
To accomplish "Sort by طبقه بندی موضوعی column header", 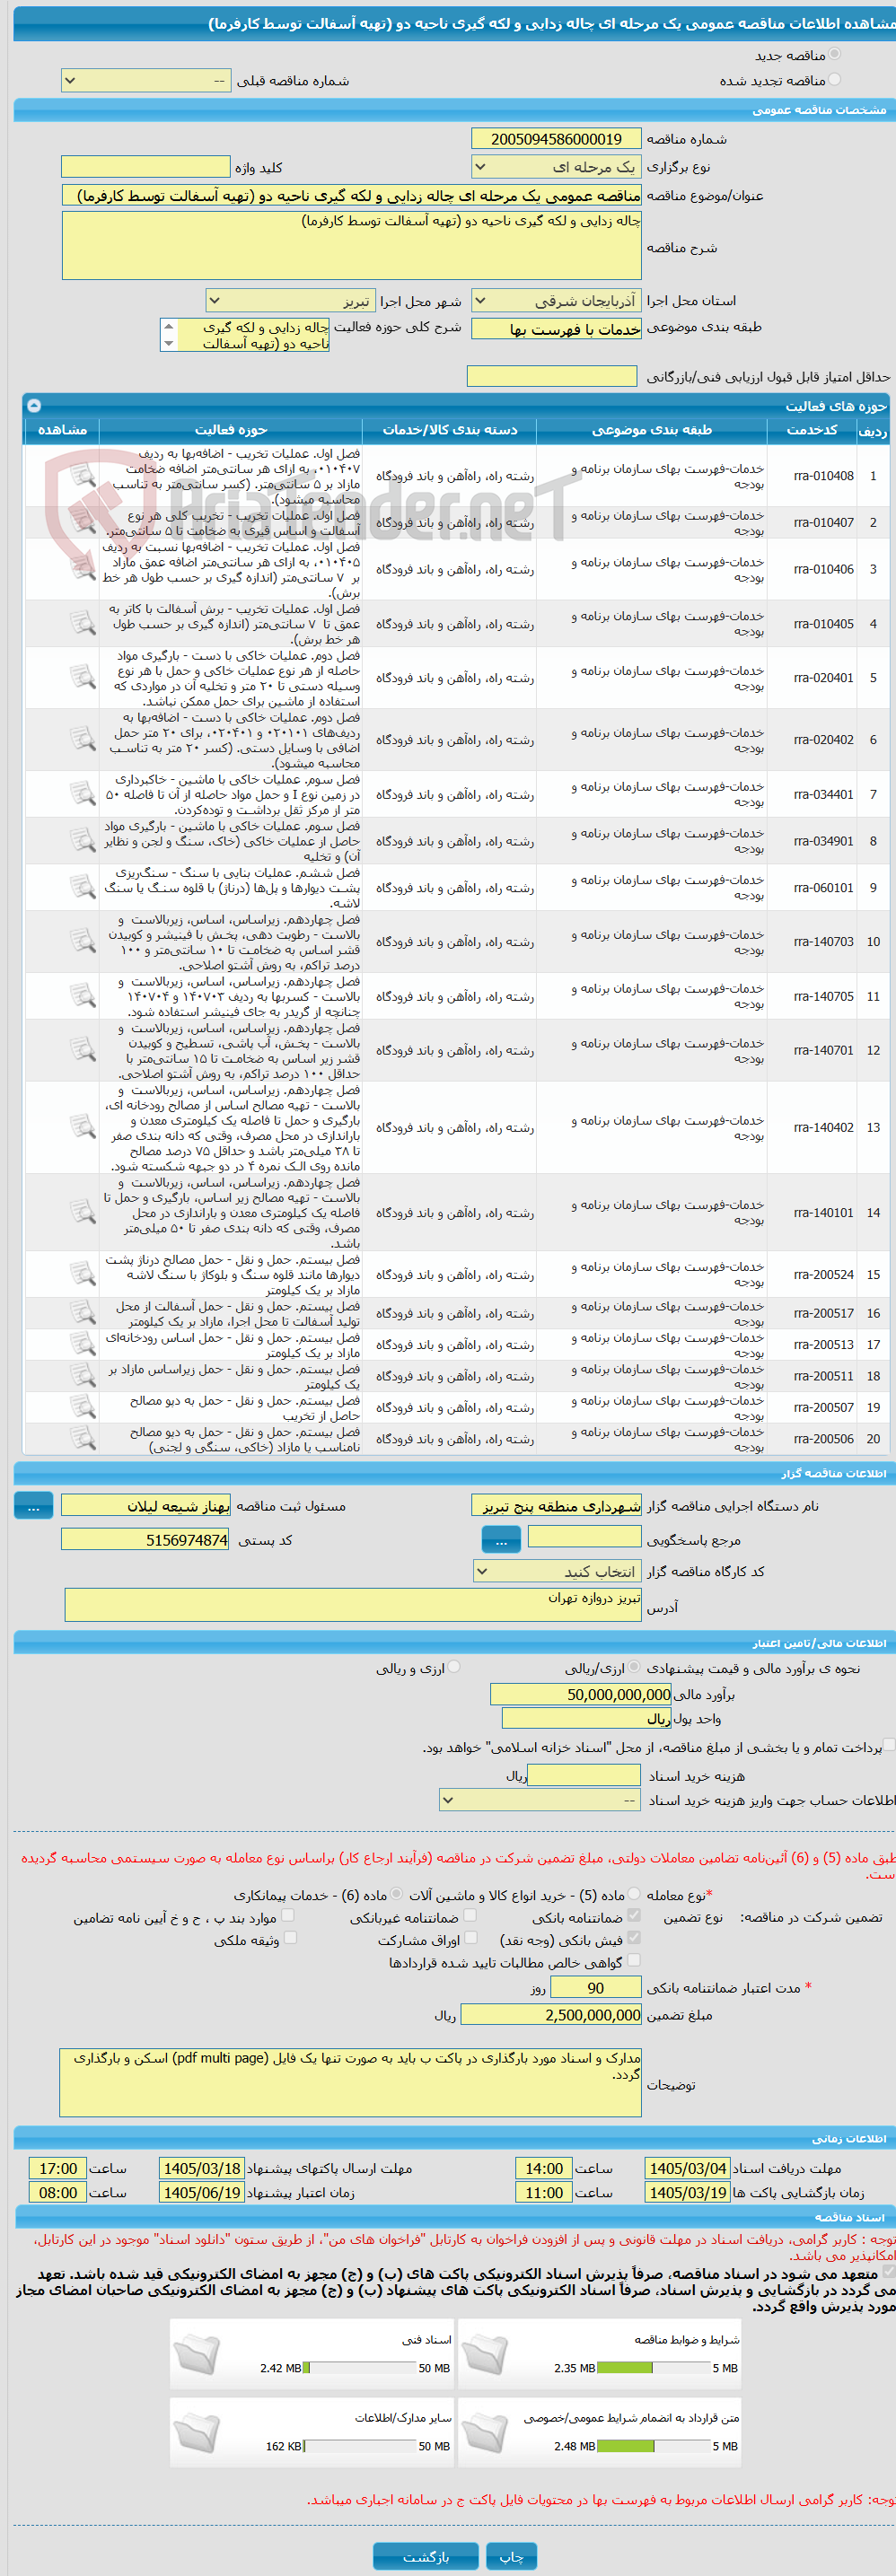I will pos(652,430).
